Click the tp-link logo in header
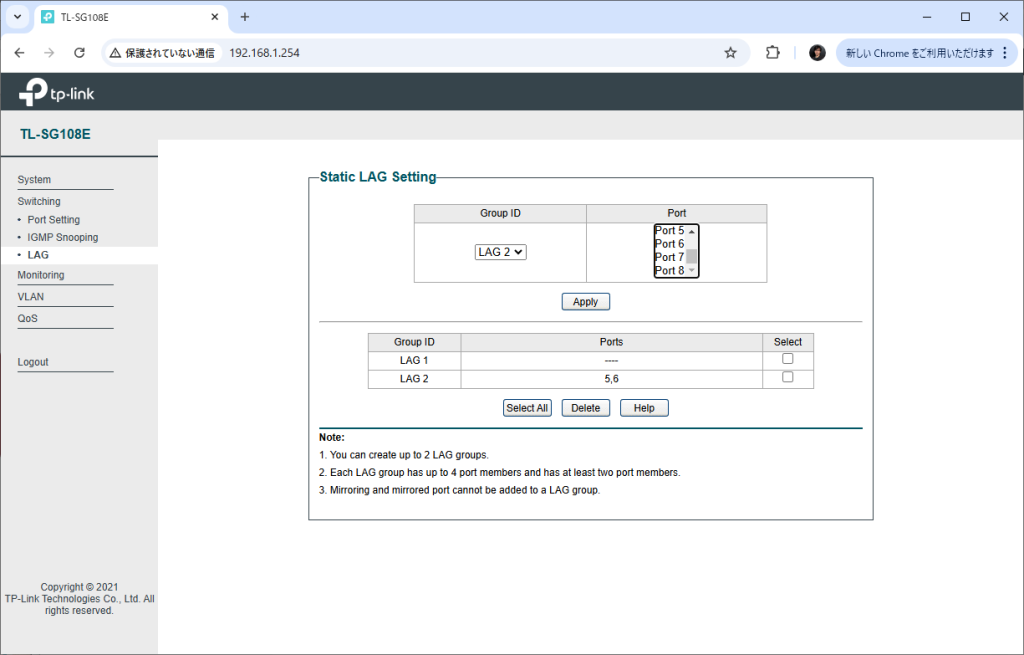This screenshot has height=655, width=1024. pos(57,93)
